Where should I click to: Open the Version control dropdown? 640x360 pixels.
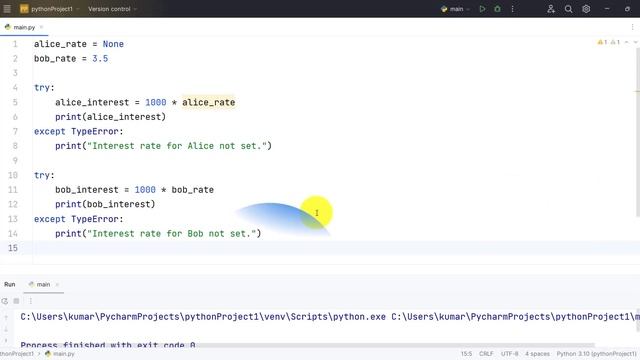[x=112, y=9]
